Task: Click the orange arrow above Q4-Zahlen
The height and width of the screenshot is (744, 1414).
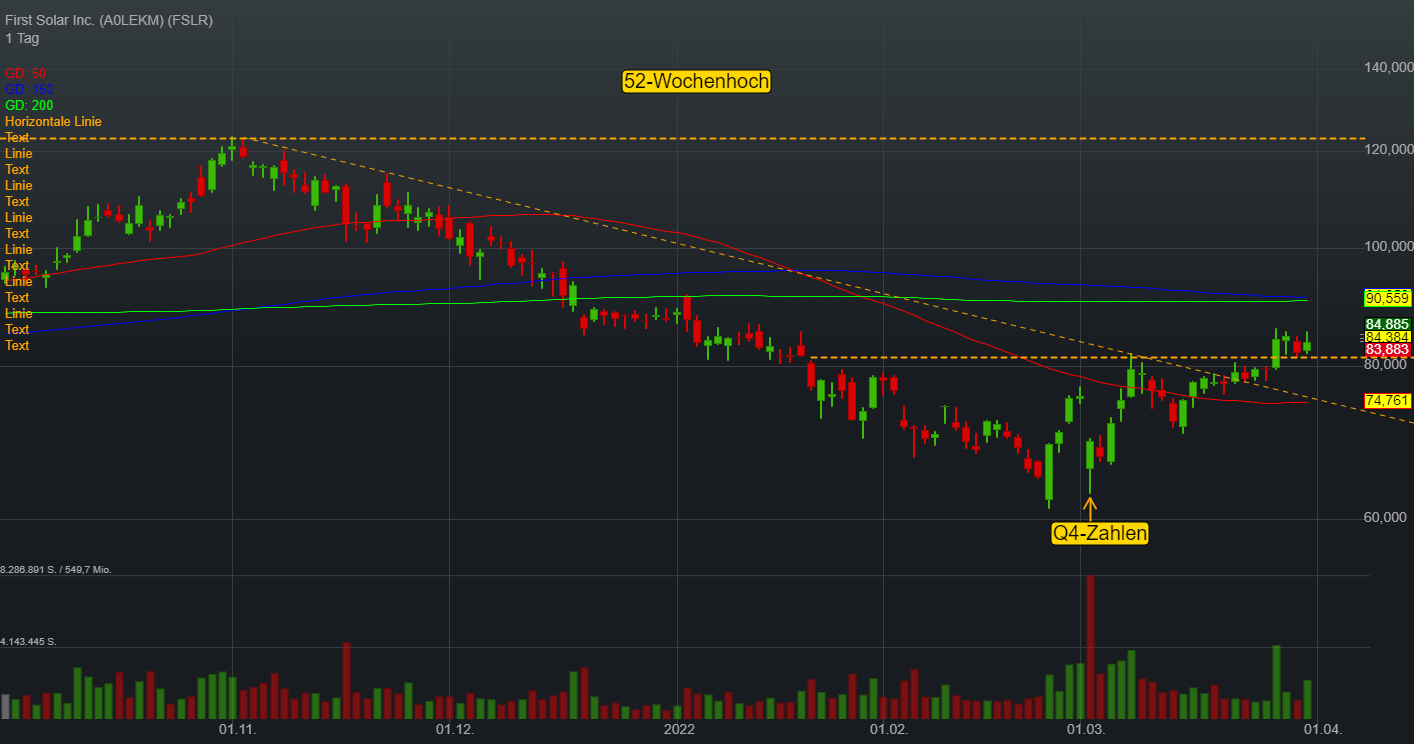Action: tap(1090, 507)
